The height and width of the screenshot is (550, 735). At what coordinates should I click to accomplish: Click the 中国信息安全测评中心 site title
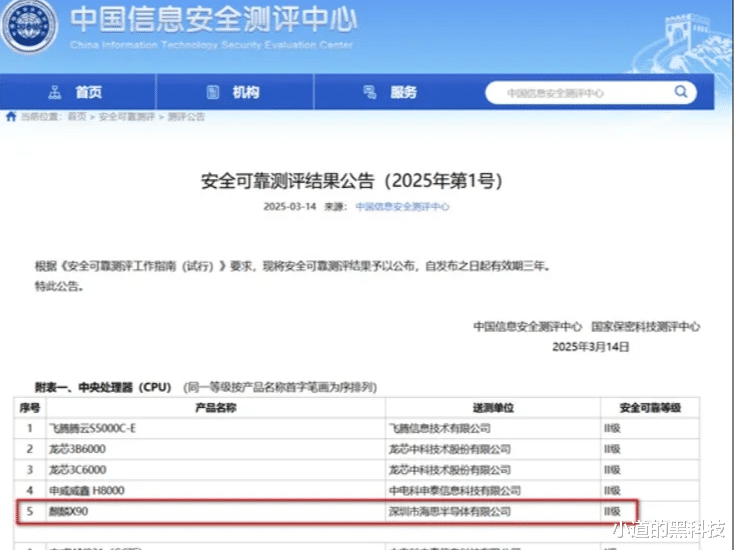214,20
